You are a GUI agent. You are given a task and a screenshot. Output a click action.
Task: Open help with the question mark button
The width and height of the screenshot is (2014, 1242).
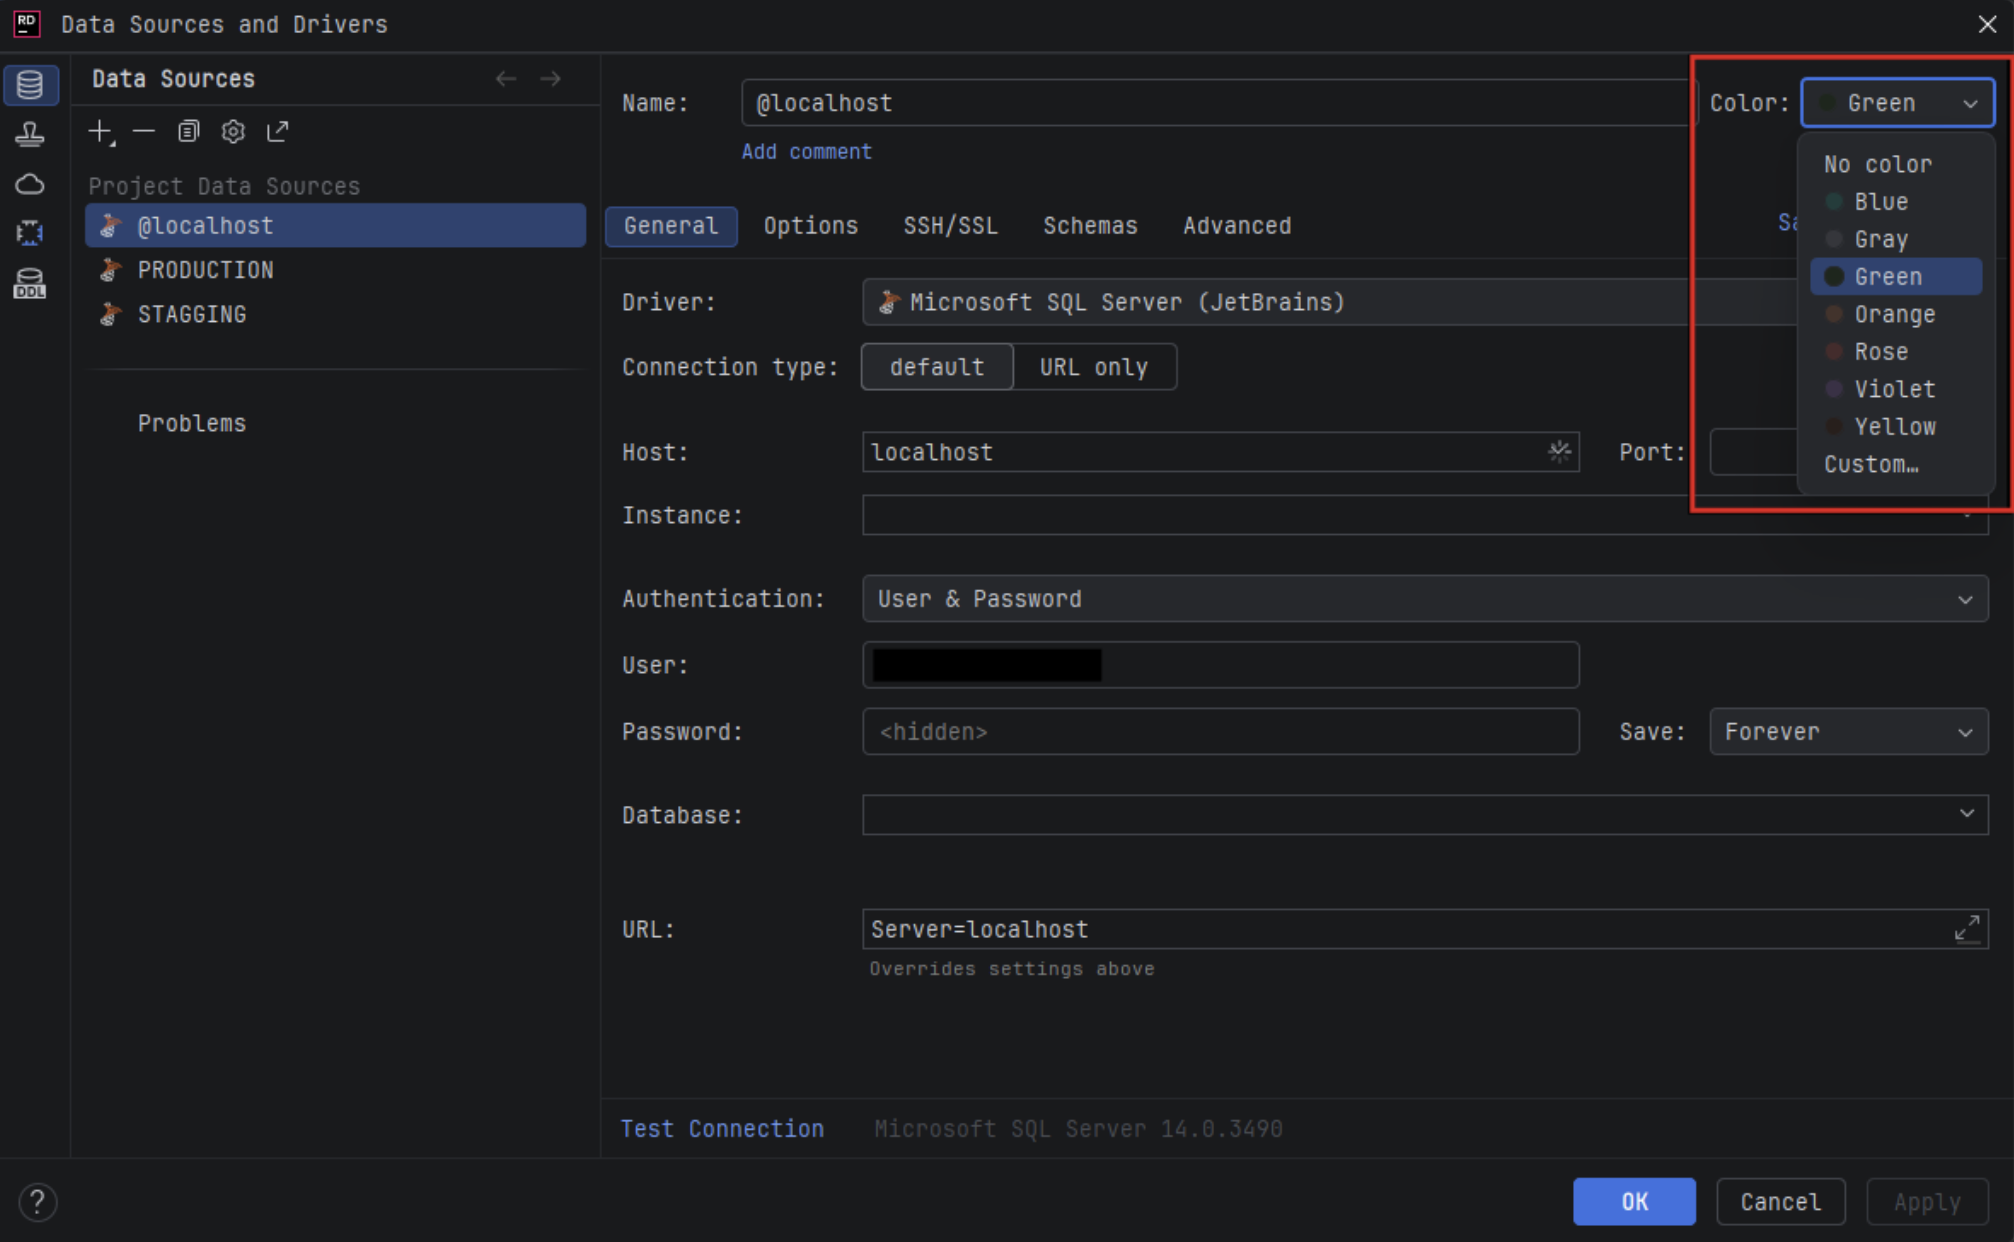coord(37,1201)
